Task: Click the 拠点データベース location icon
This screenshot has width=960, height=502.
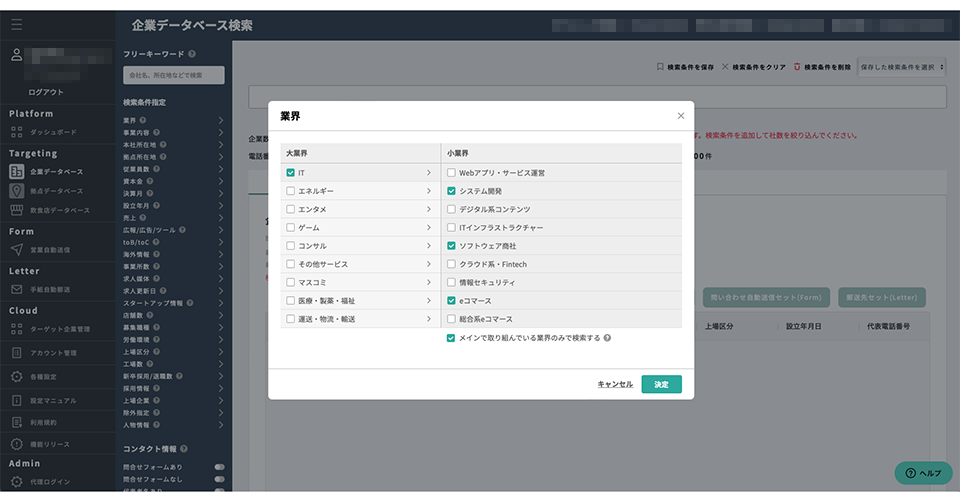Action: click(17, 190)
